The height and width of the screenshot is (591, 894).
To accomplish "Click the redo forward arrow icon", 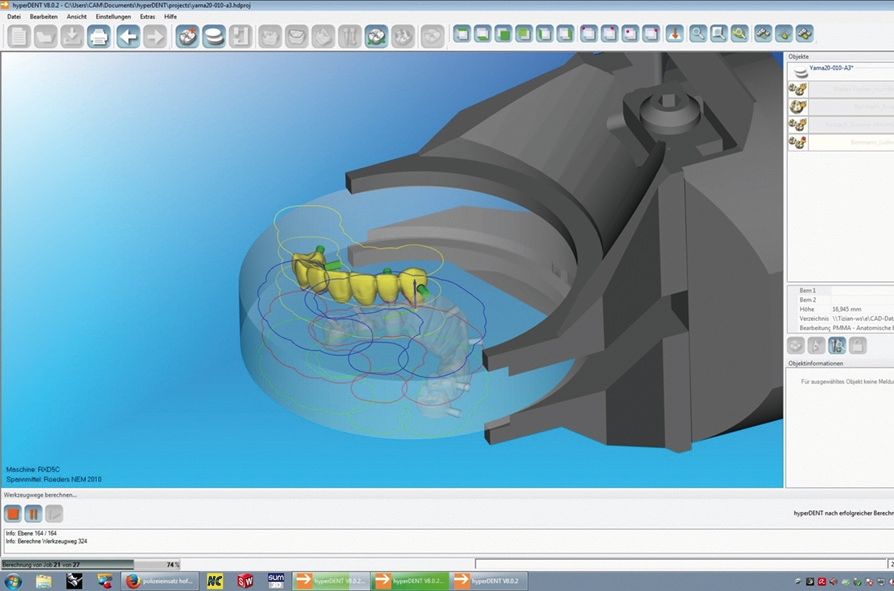I will click(x=155, y=37).
